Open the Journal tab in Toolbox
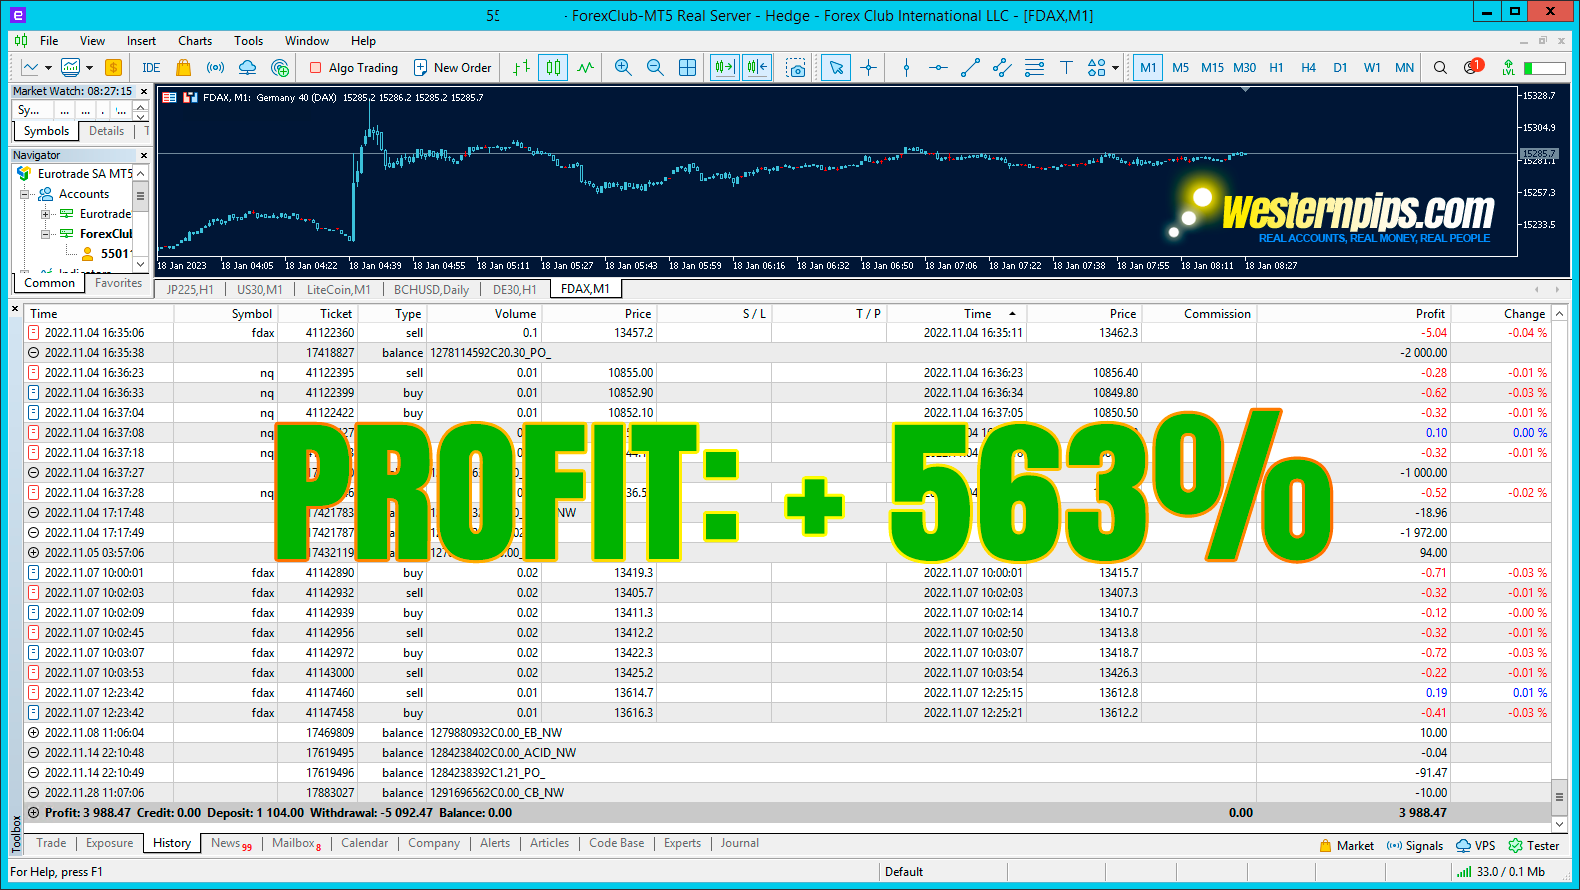 point(740,843)
